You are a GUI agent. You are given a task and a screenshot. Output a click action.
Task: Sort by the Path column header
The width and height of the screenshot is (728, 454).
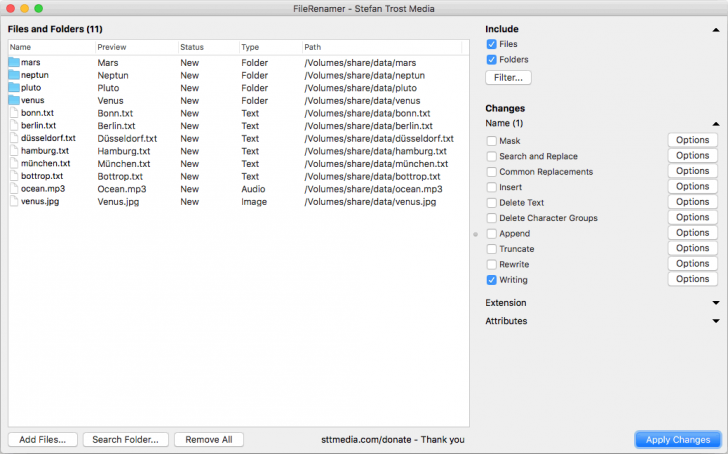coord(382,47)
